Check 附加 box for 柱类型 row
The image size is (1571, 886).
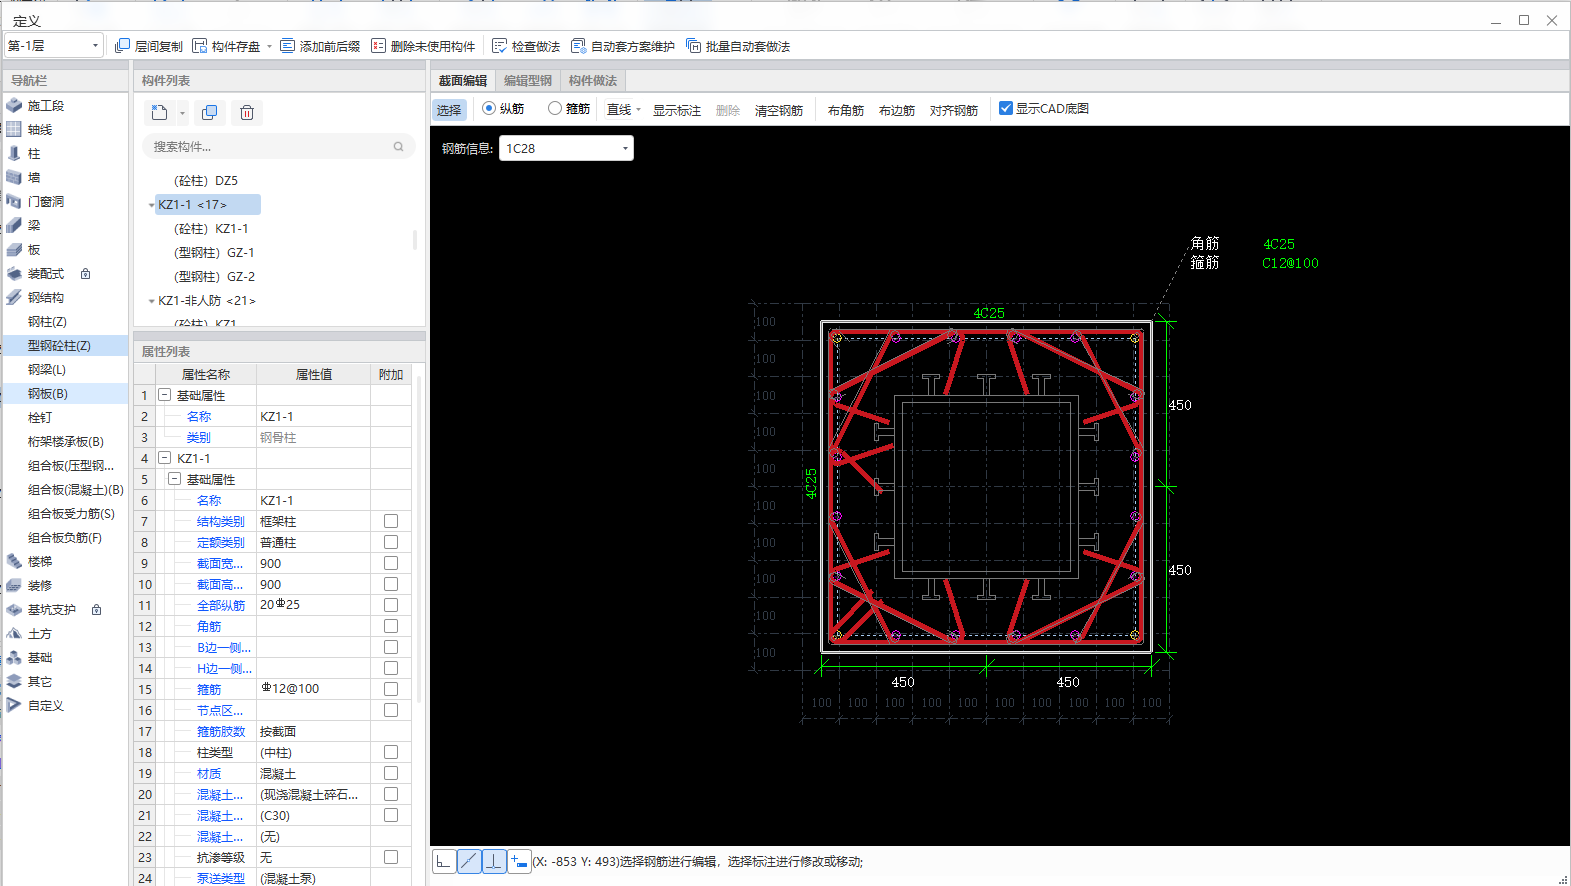(391, 752)
